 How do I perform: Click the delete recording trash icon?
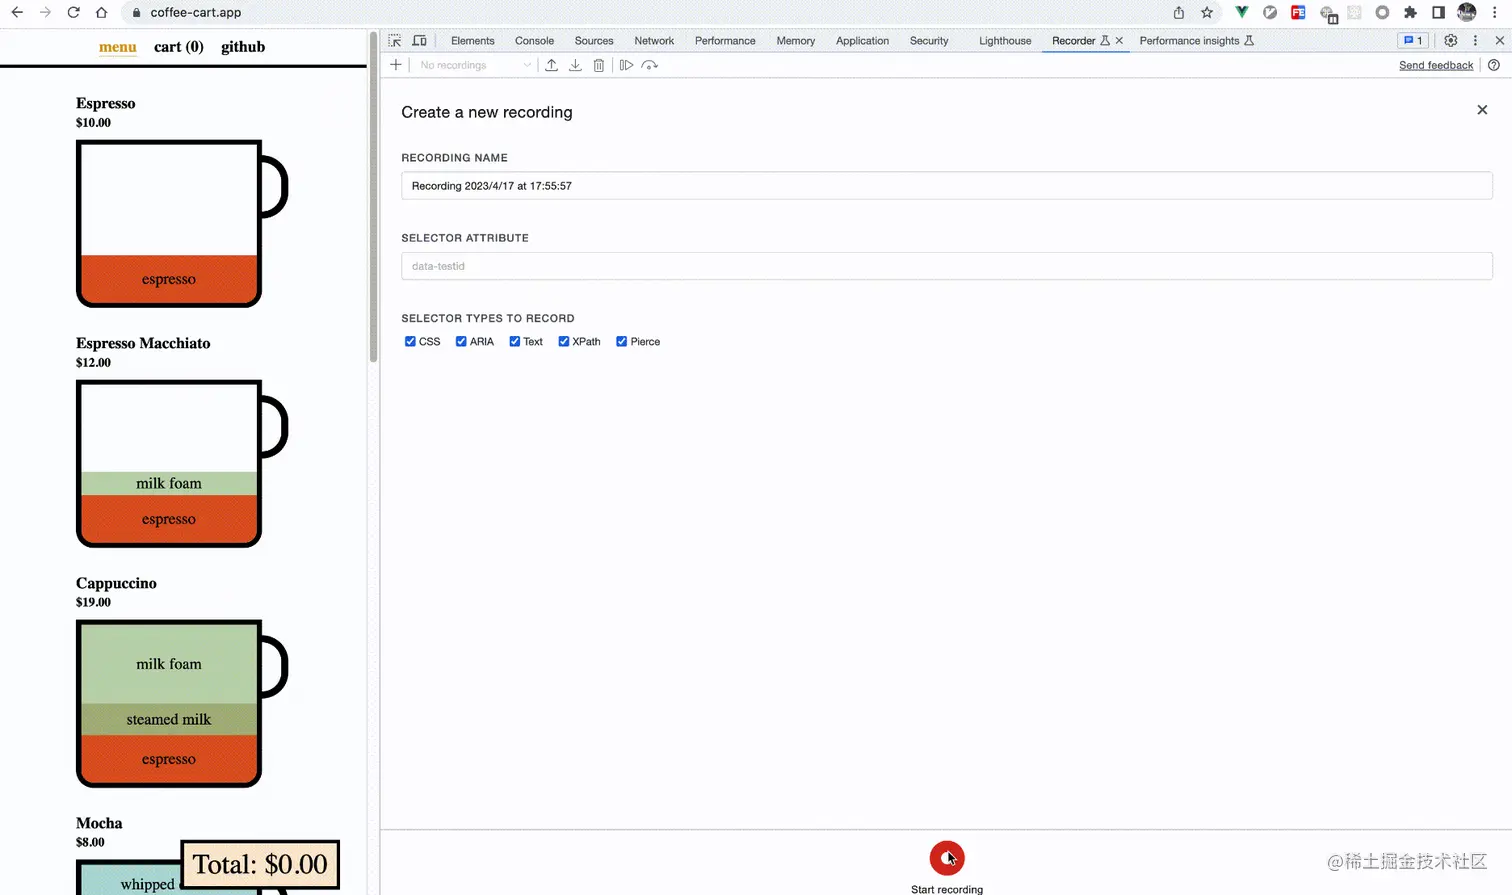click(599, 65)
